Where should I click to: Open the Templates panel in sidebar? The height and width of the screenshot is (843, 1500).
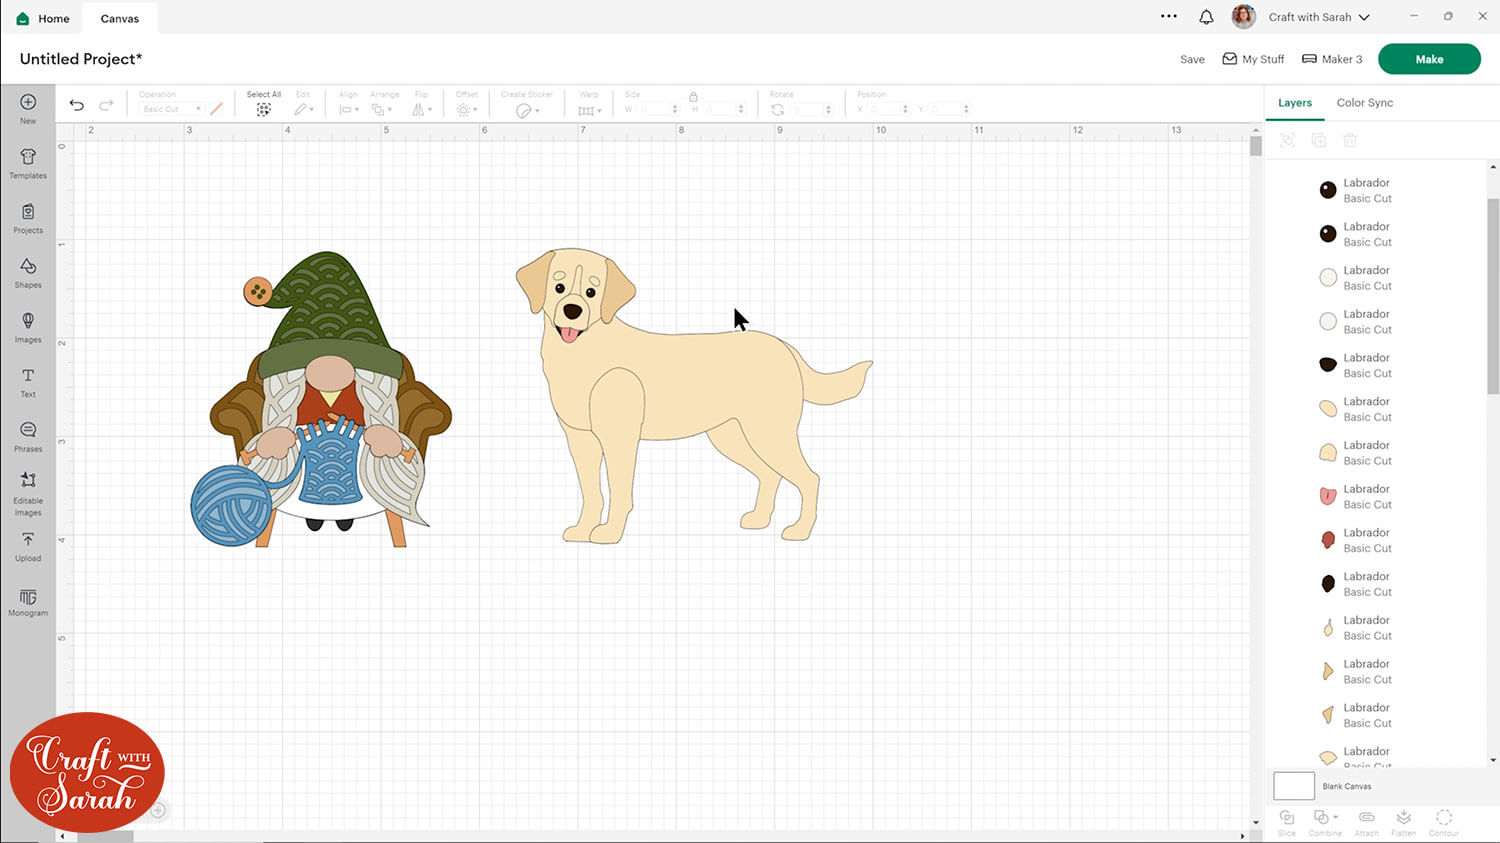[28, 163]
